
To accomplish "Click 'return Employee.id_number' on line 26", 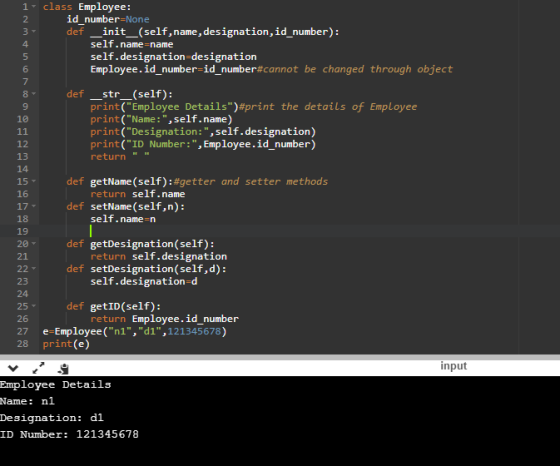I will pyautogui.click(x=164, y=319).
